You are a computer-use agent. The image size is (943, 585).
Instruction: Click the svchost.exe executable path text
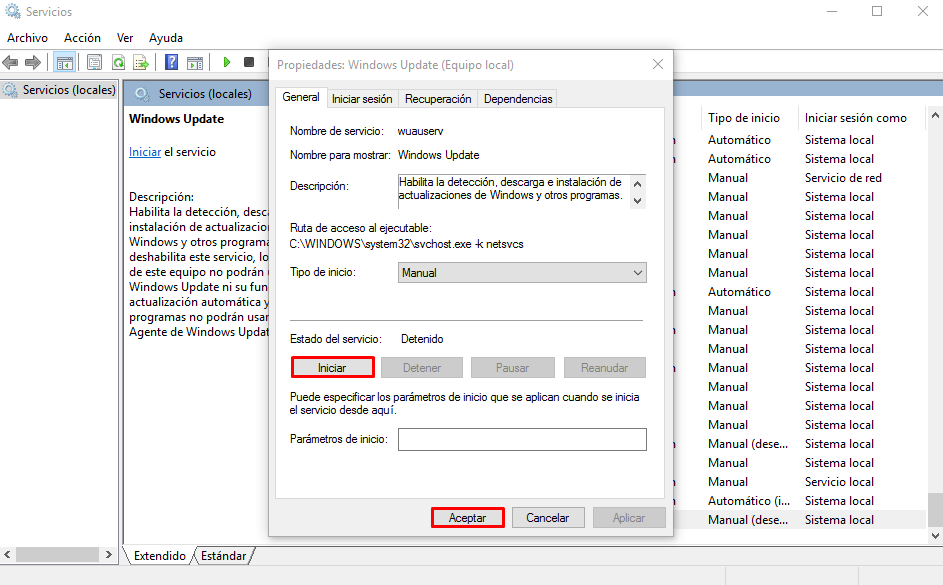coord(407,244)
